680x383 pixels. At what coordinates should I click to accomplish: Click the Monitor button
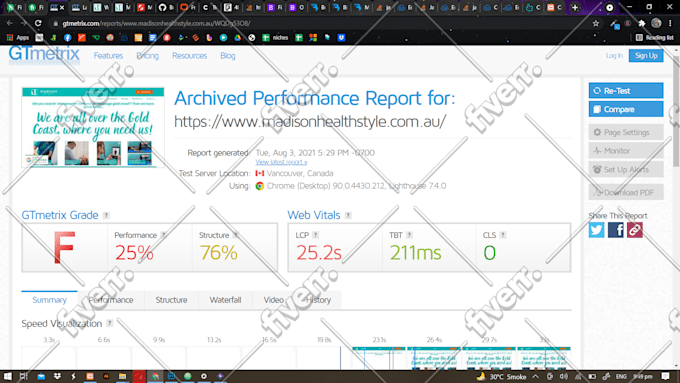tap(626, 151)
